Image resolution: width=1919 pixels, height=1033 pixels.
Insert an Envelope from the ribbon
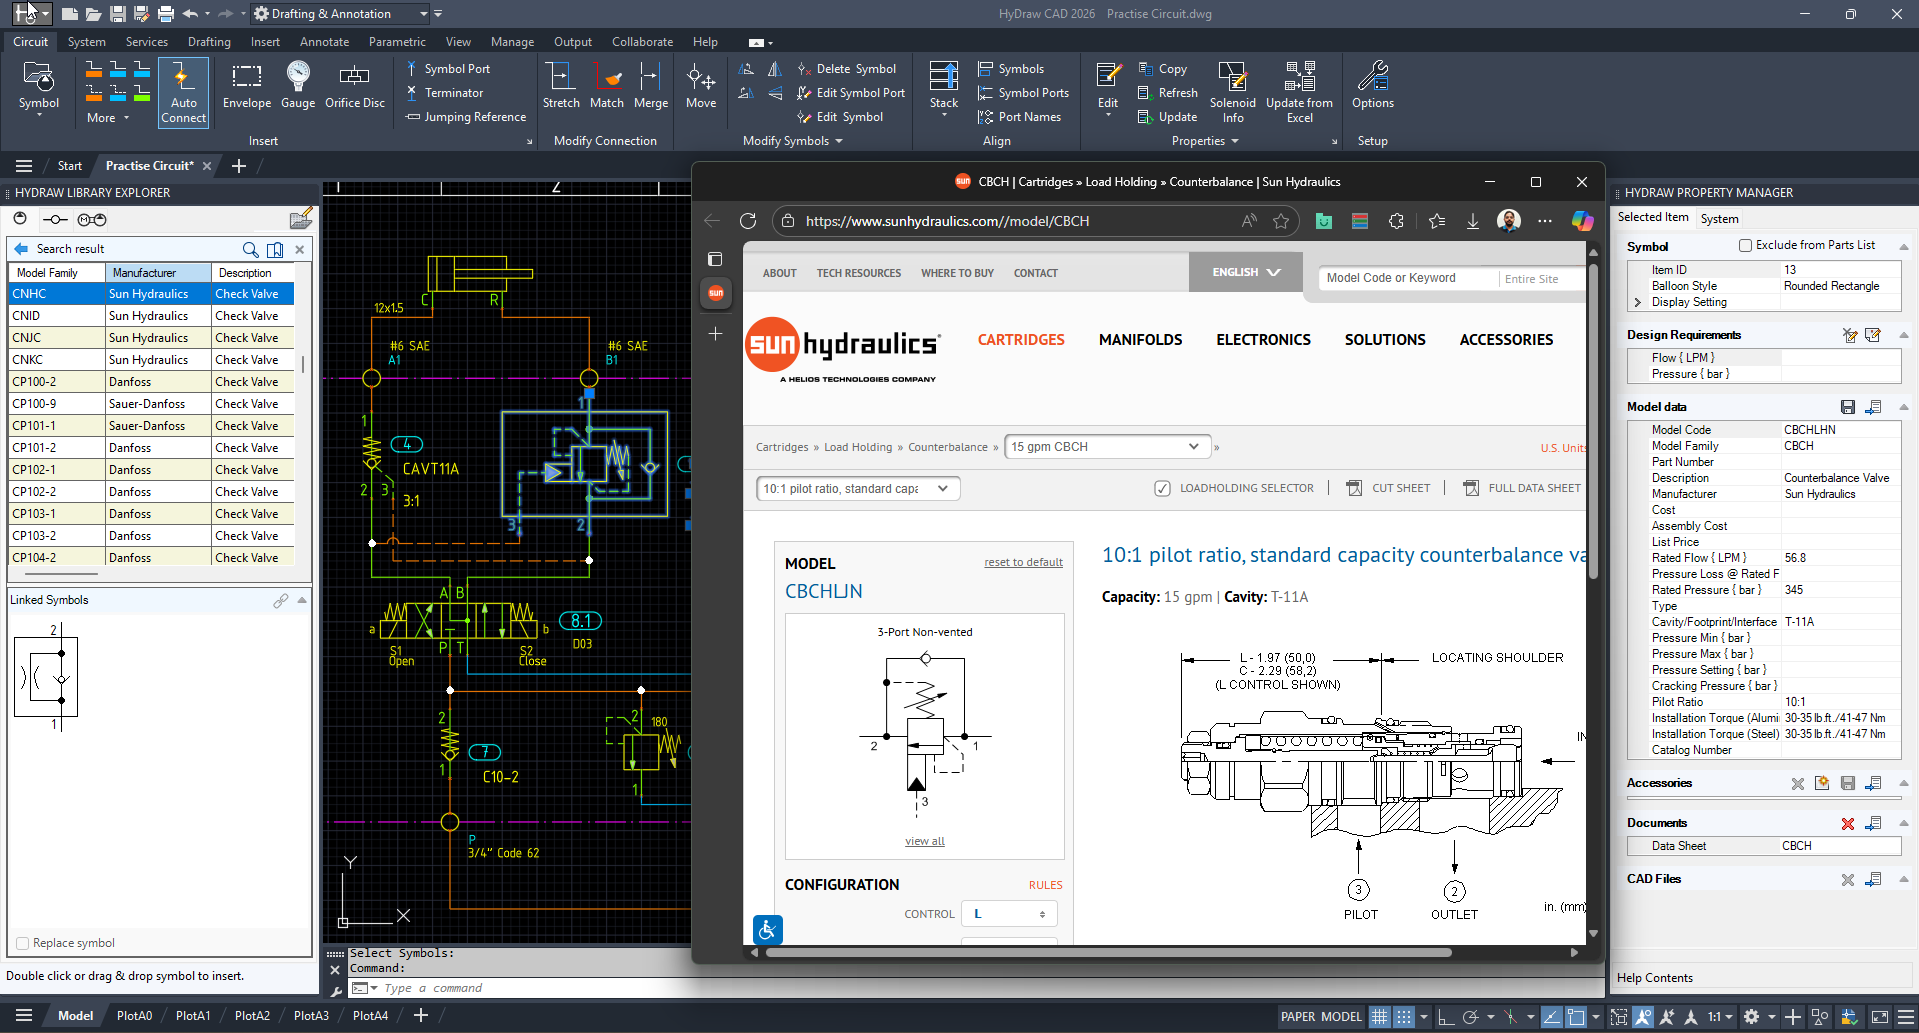(246, 90)
